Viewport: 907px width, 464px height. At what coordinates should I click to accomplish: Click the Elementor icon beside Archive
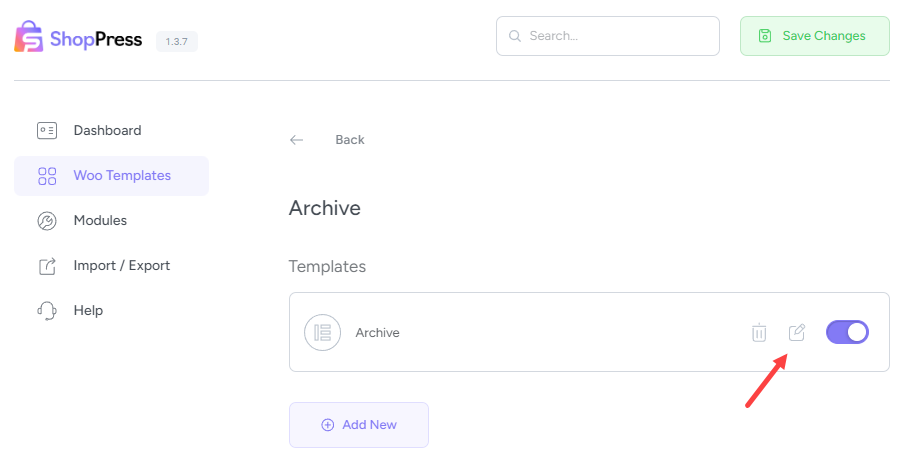click(322, 333)
